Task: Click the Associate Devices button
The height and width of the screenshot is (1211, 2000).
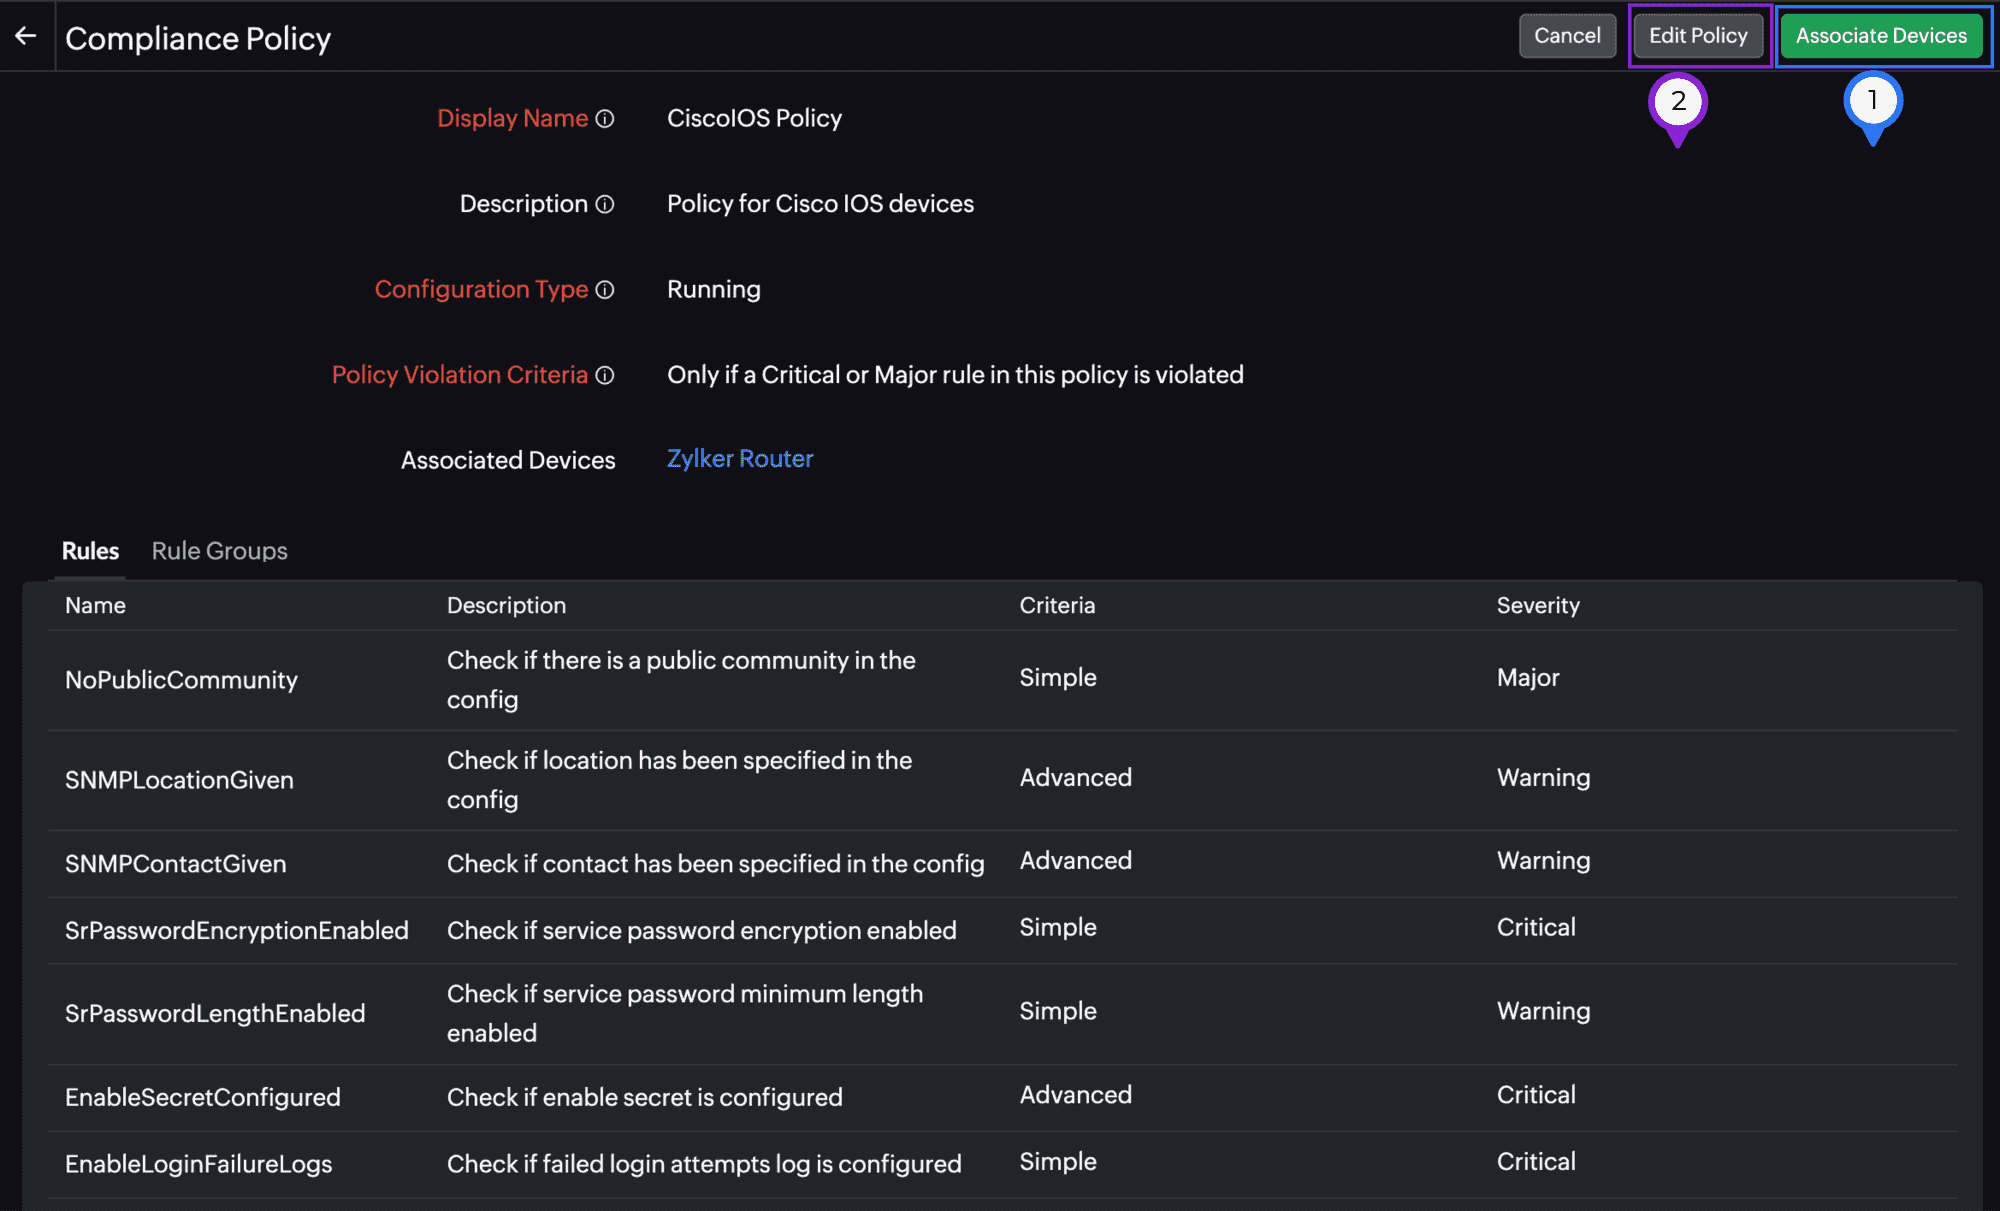Action: pos(1881,36)
